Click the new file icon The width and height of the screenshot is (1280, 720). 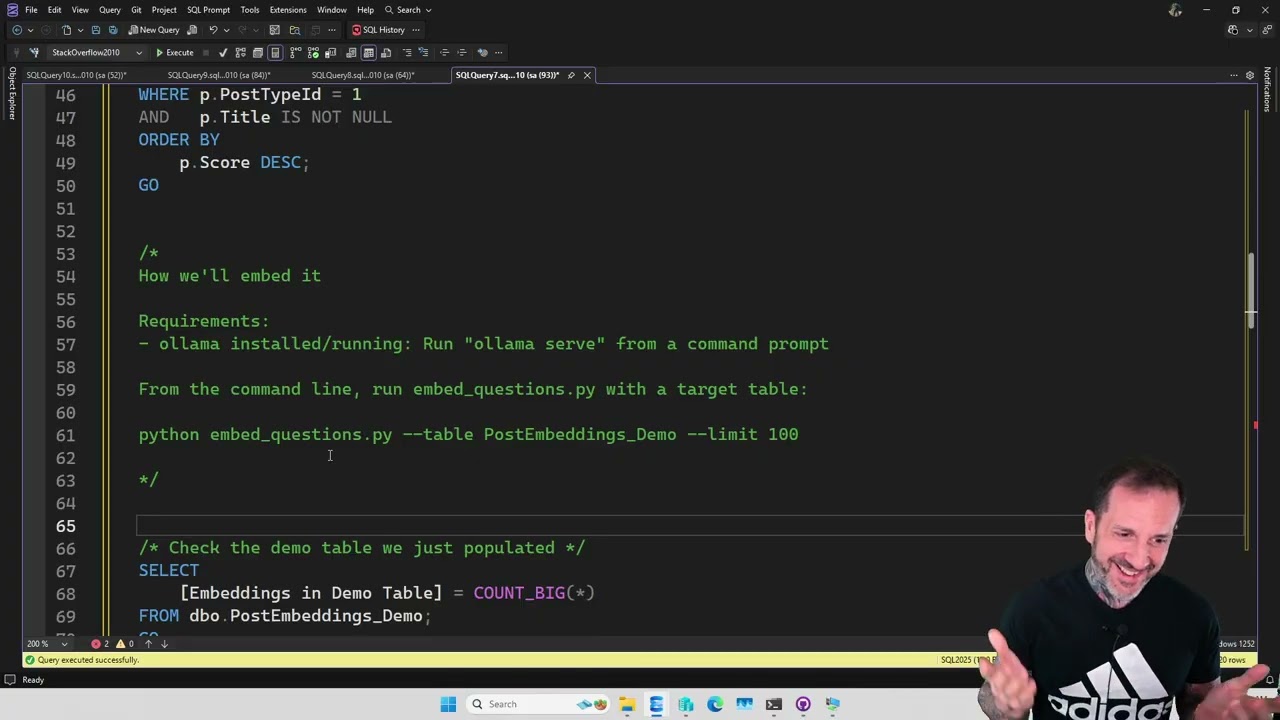[x=67, y=30]
